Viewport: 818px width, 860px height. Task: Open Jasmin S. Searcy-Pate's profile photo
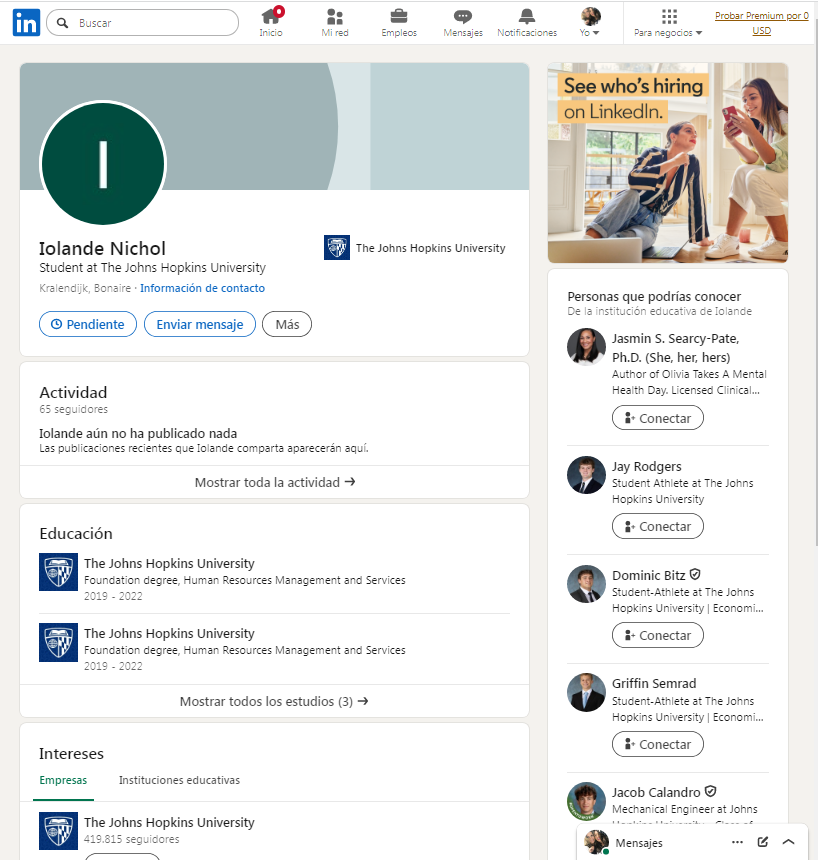[586, 347]
